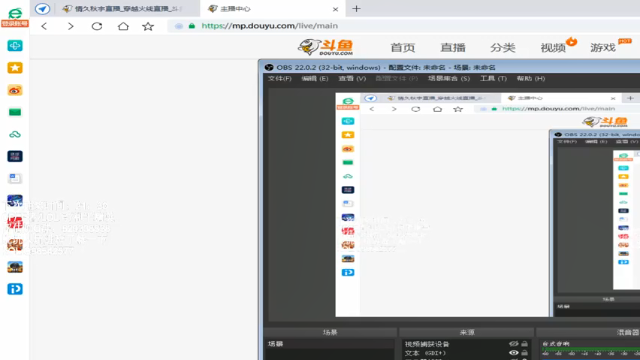Toggle the lock on 文本 (GDI+) source
This screenshot has width=640, height=360.
point(524,353)
